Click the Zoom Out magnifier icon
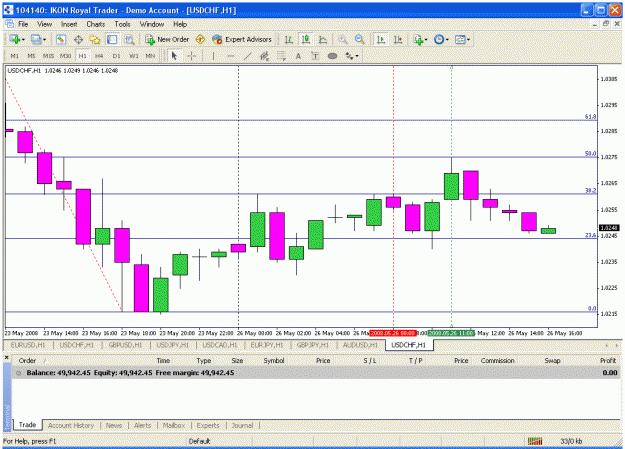Viewport: 625px width, 449px height. [x=360, y=39]
